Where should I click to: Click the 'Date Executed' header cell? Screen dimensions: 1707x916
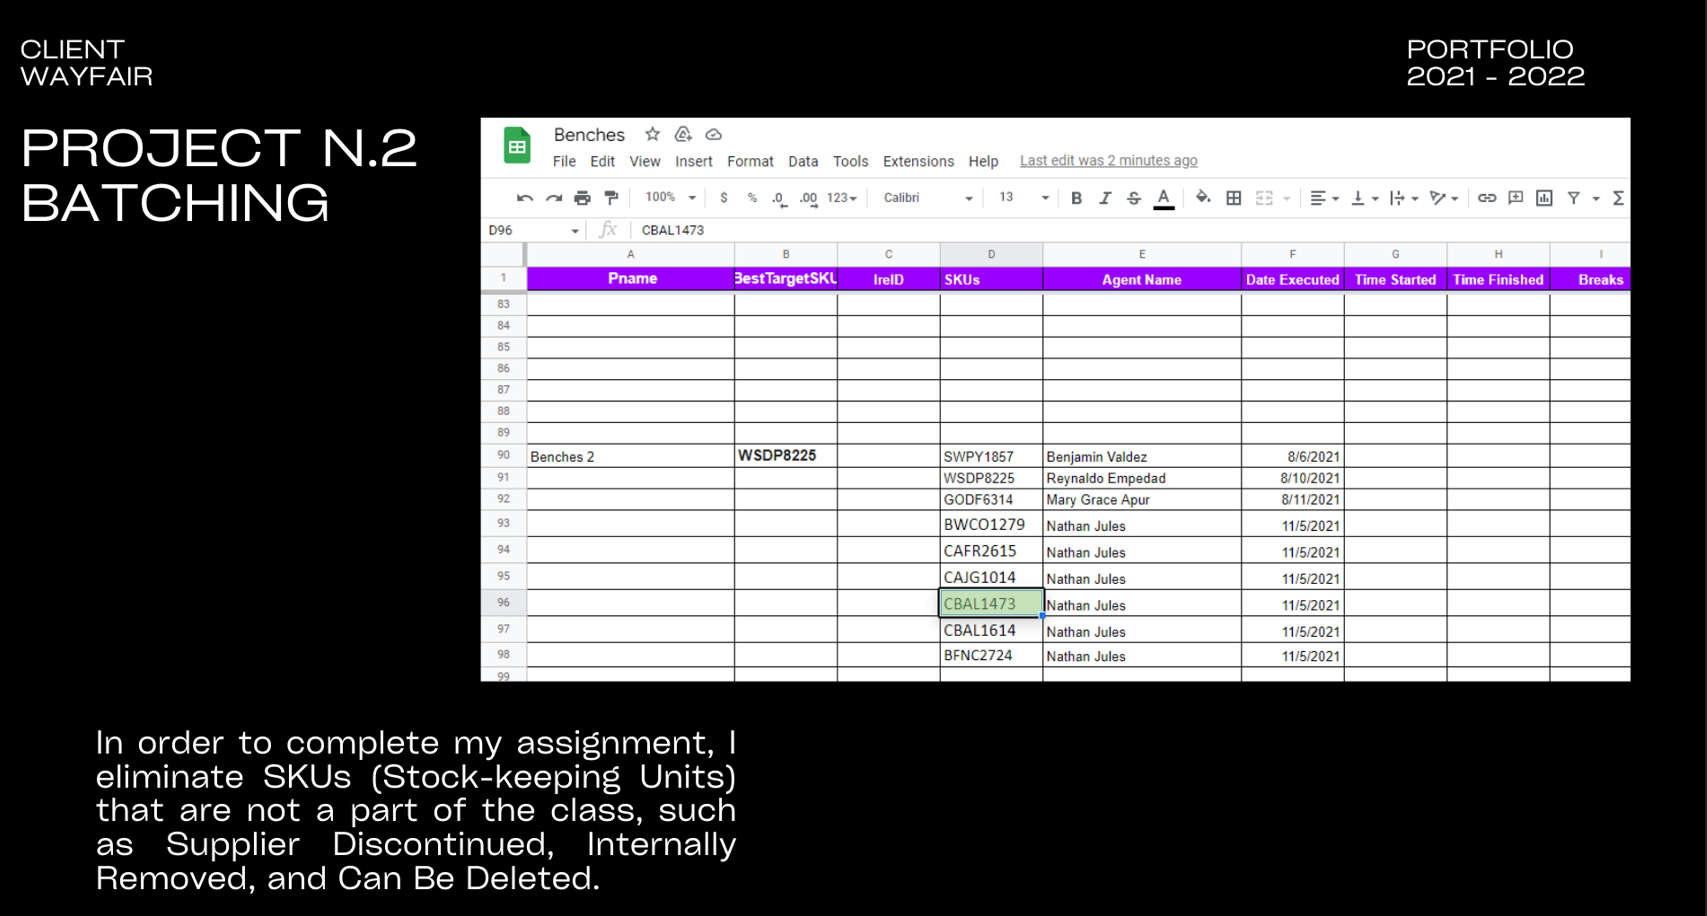tap(1292, 279)
